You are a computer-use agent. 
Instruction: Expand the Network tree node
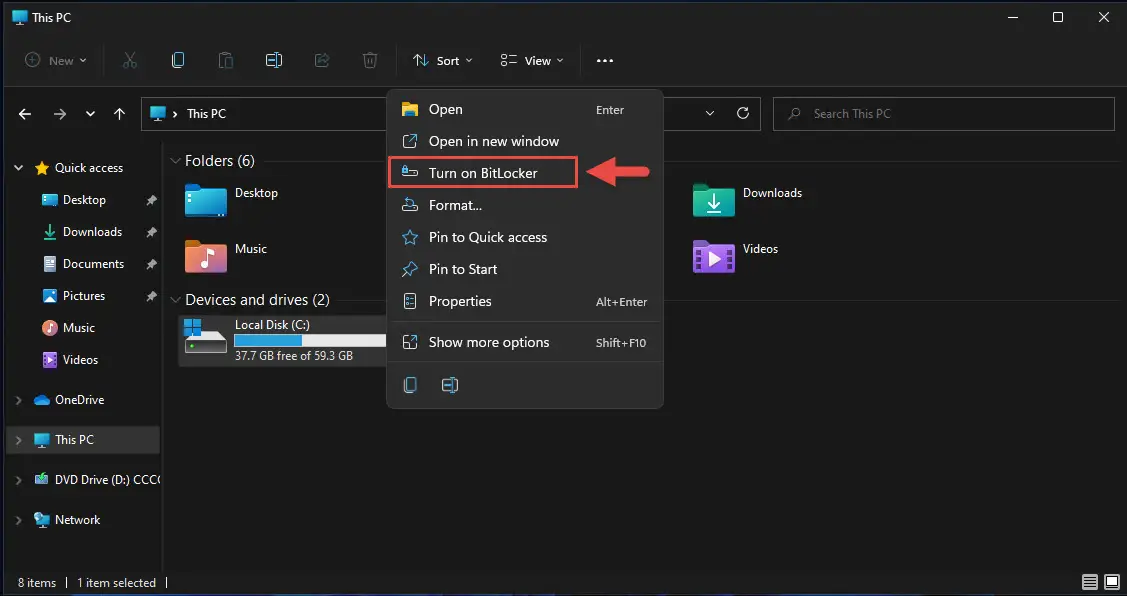[19, 520]
